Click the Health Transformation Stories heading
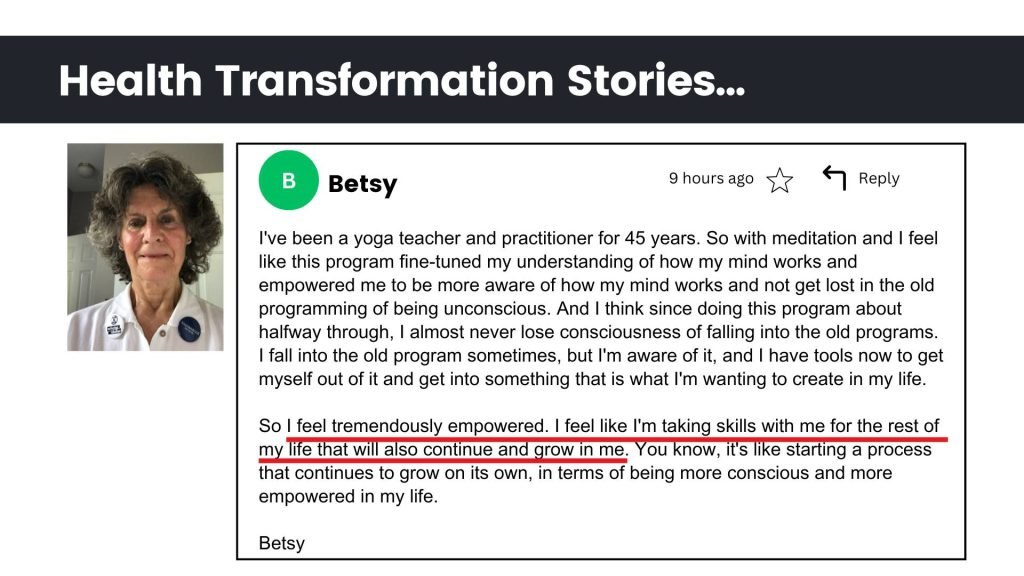Screen dimensions: 1024x576 tap(402, 80)
